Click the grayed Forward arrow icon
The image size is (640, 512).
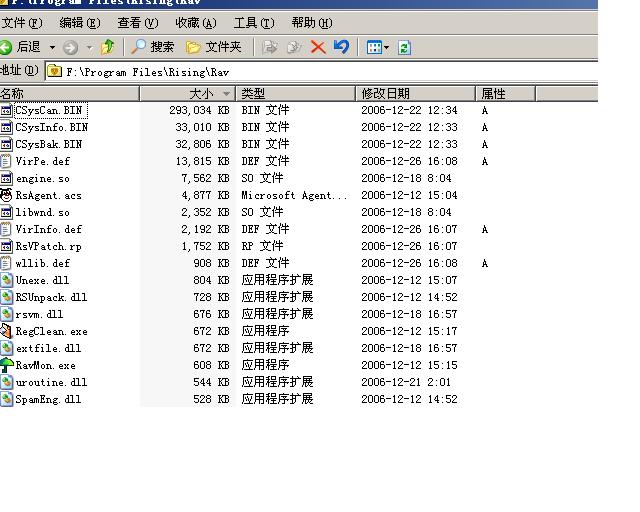pyautogui.click(x=71, y=48)
